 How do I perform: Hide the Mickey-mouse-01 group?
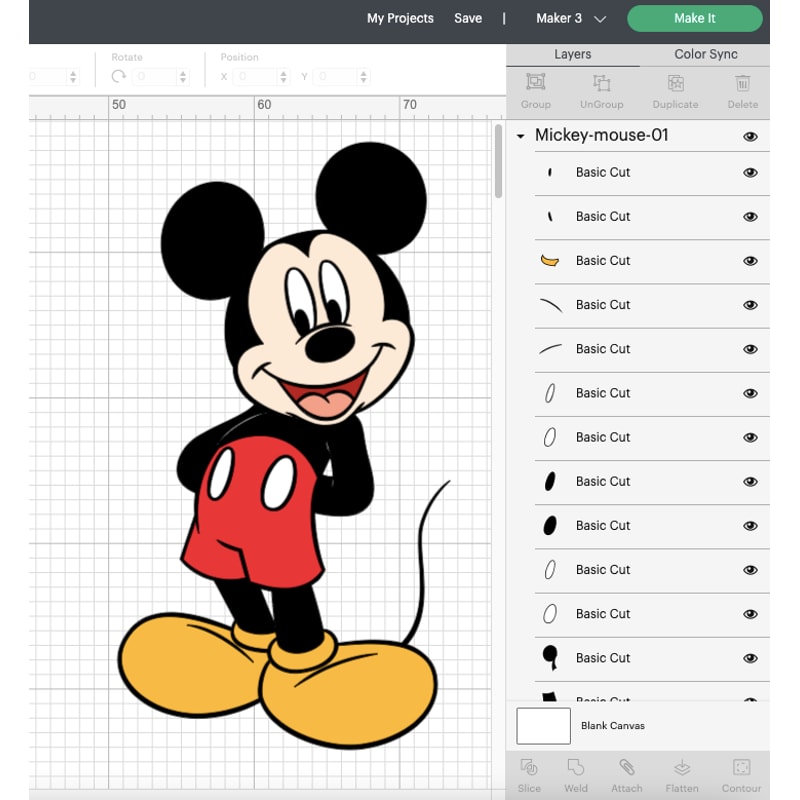750,136
